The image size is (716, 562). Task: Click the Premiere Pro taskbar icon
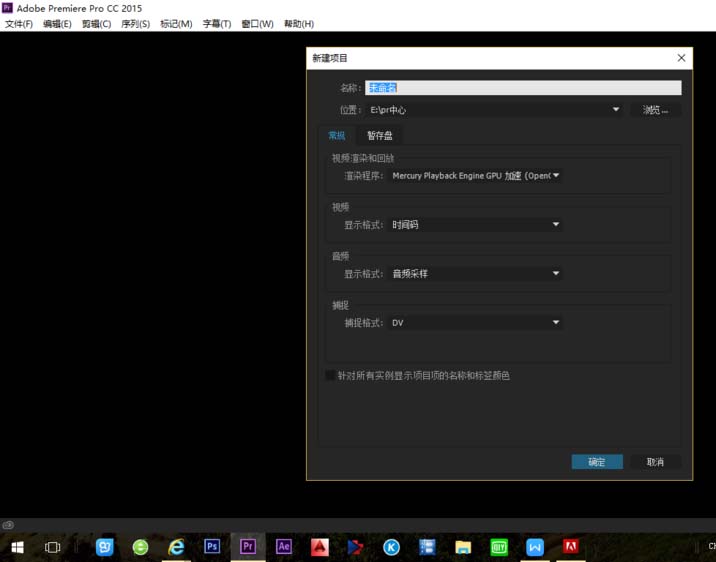[x=248, y=546]
